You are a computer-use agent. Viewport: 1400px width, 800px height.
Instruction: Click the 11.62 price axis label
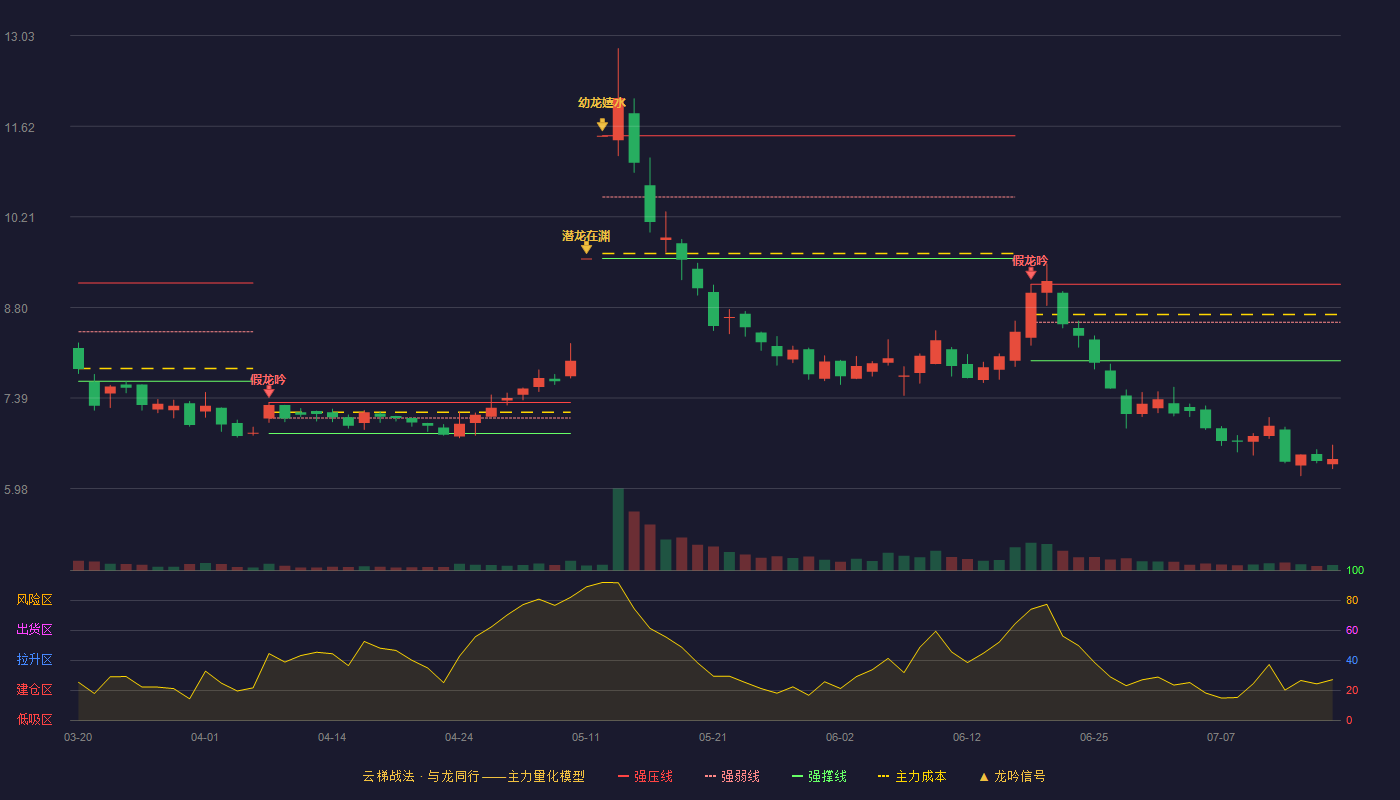[19, 128]
